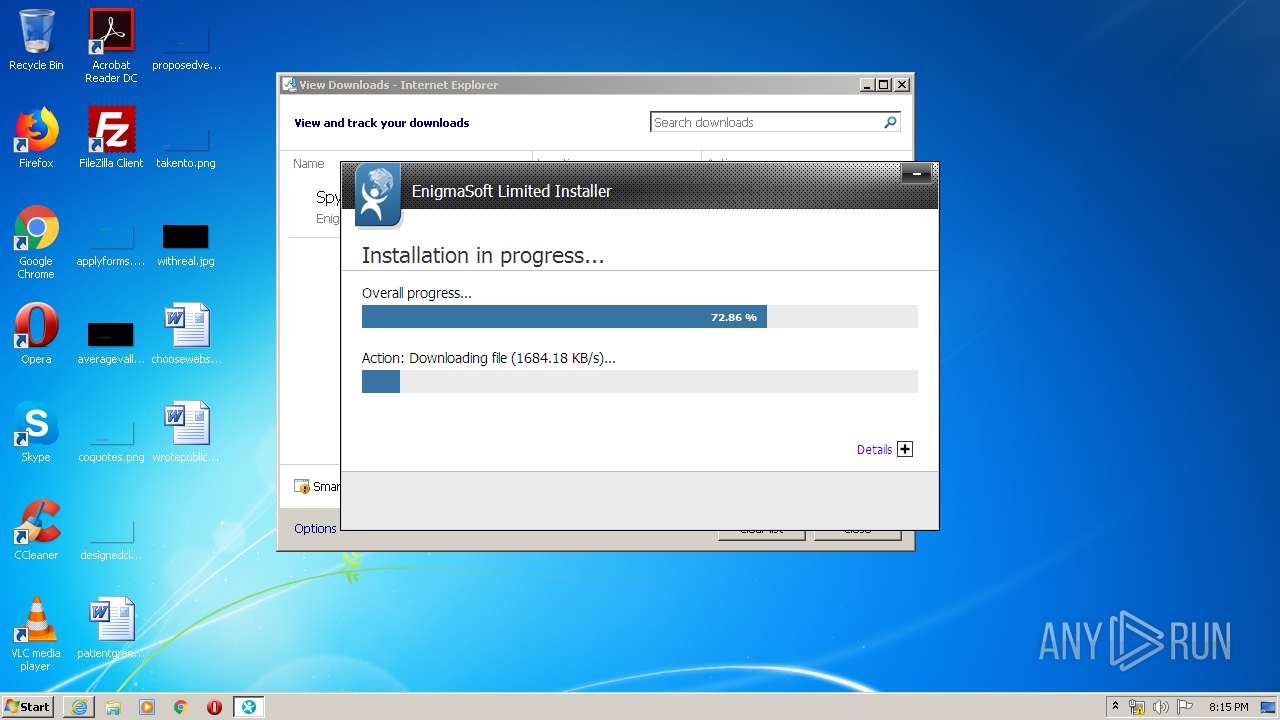Launch Opera browser desktop shortcut

click(x=36, y=334)
